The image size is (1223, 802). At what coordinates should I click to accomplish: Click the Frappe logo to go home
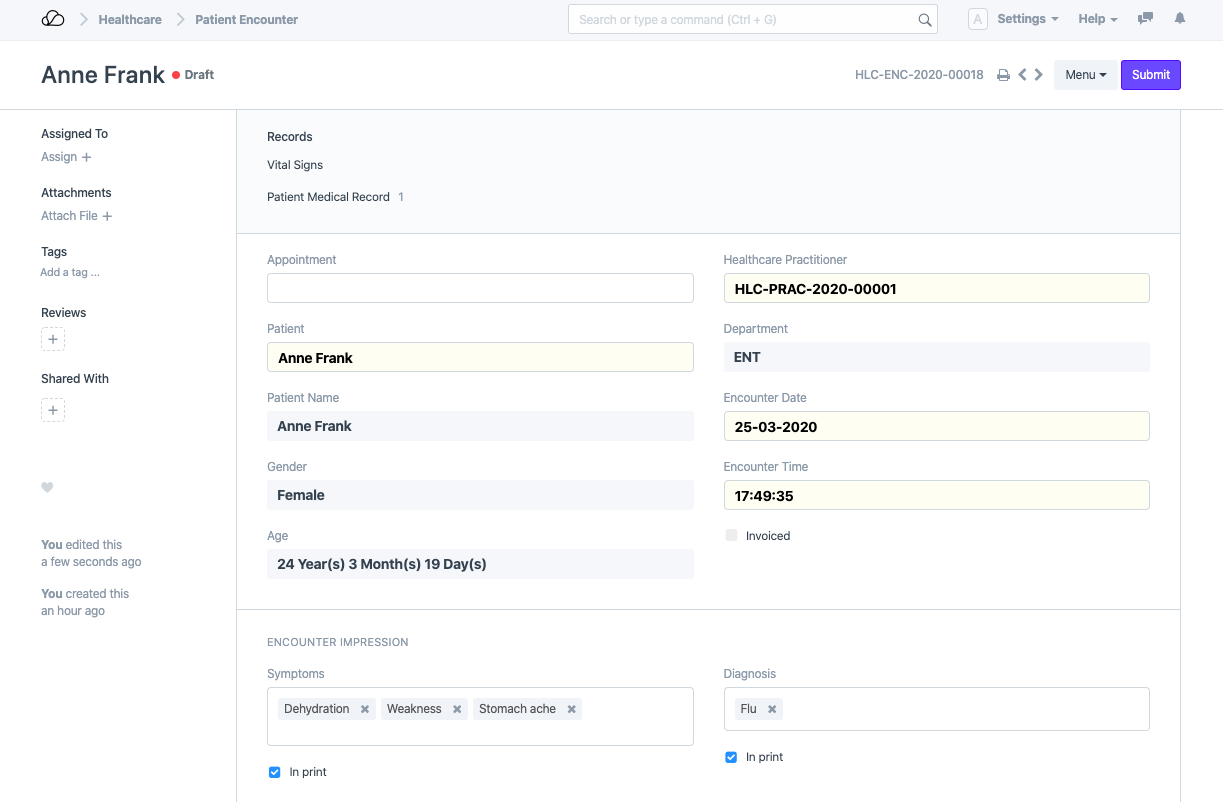(53, 18)
